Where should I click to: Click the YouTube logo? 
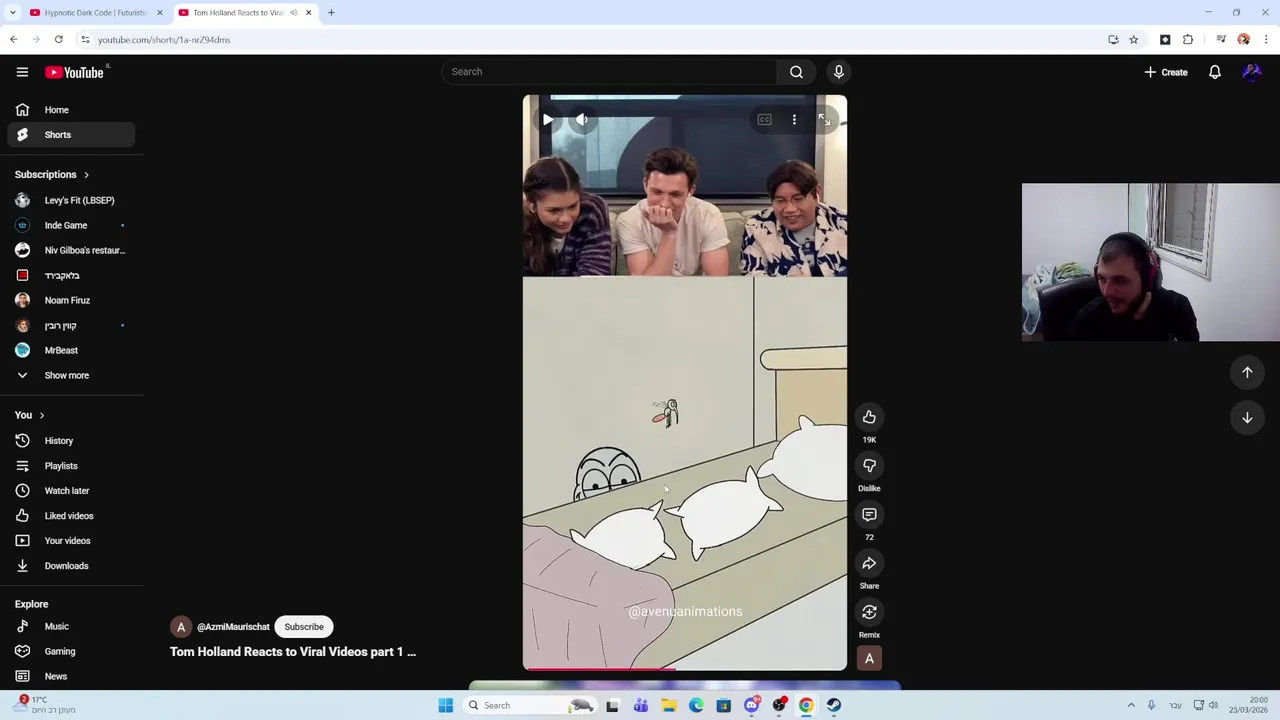(x=75, y=72)
